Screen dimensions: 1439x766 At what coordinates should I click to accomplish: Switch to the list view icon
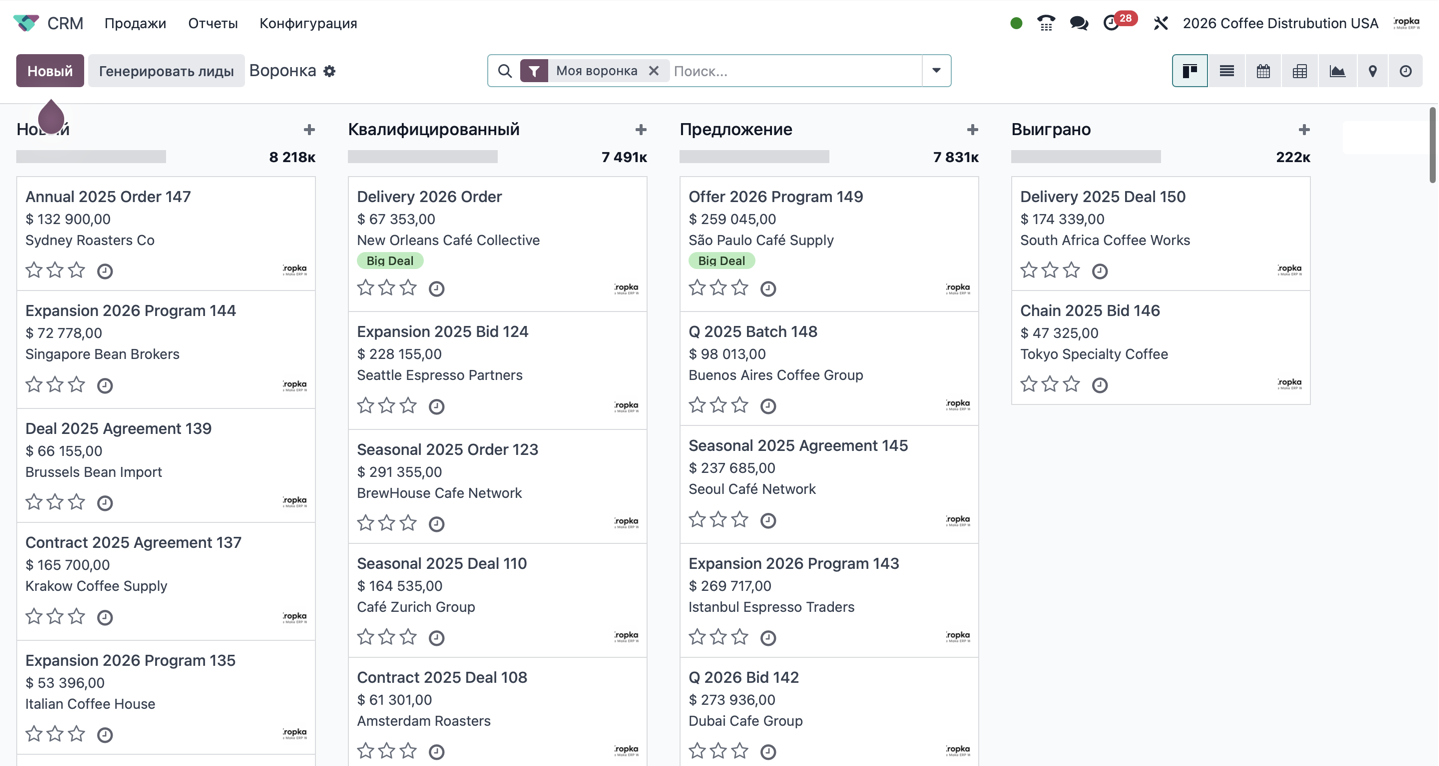click(1227, 71)
